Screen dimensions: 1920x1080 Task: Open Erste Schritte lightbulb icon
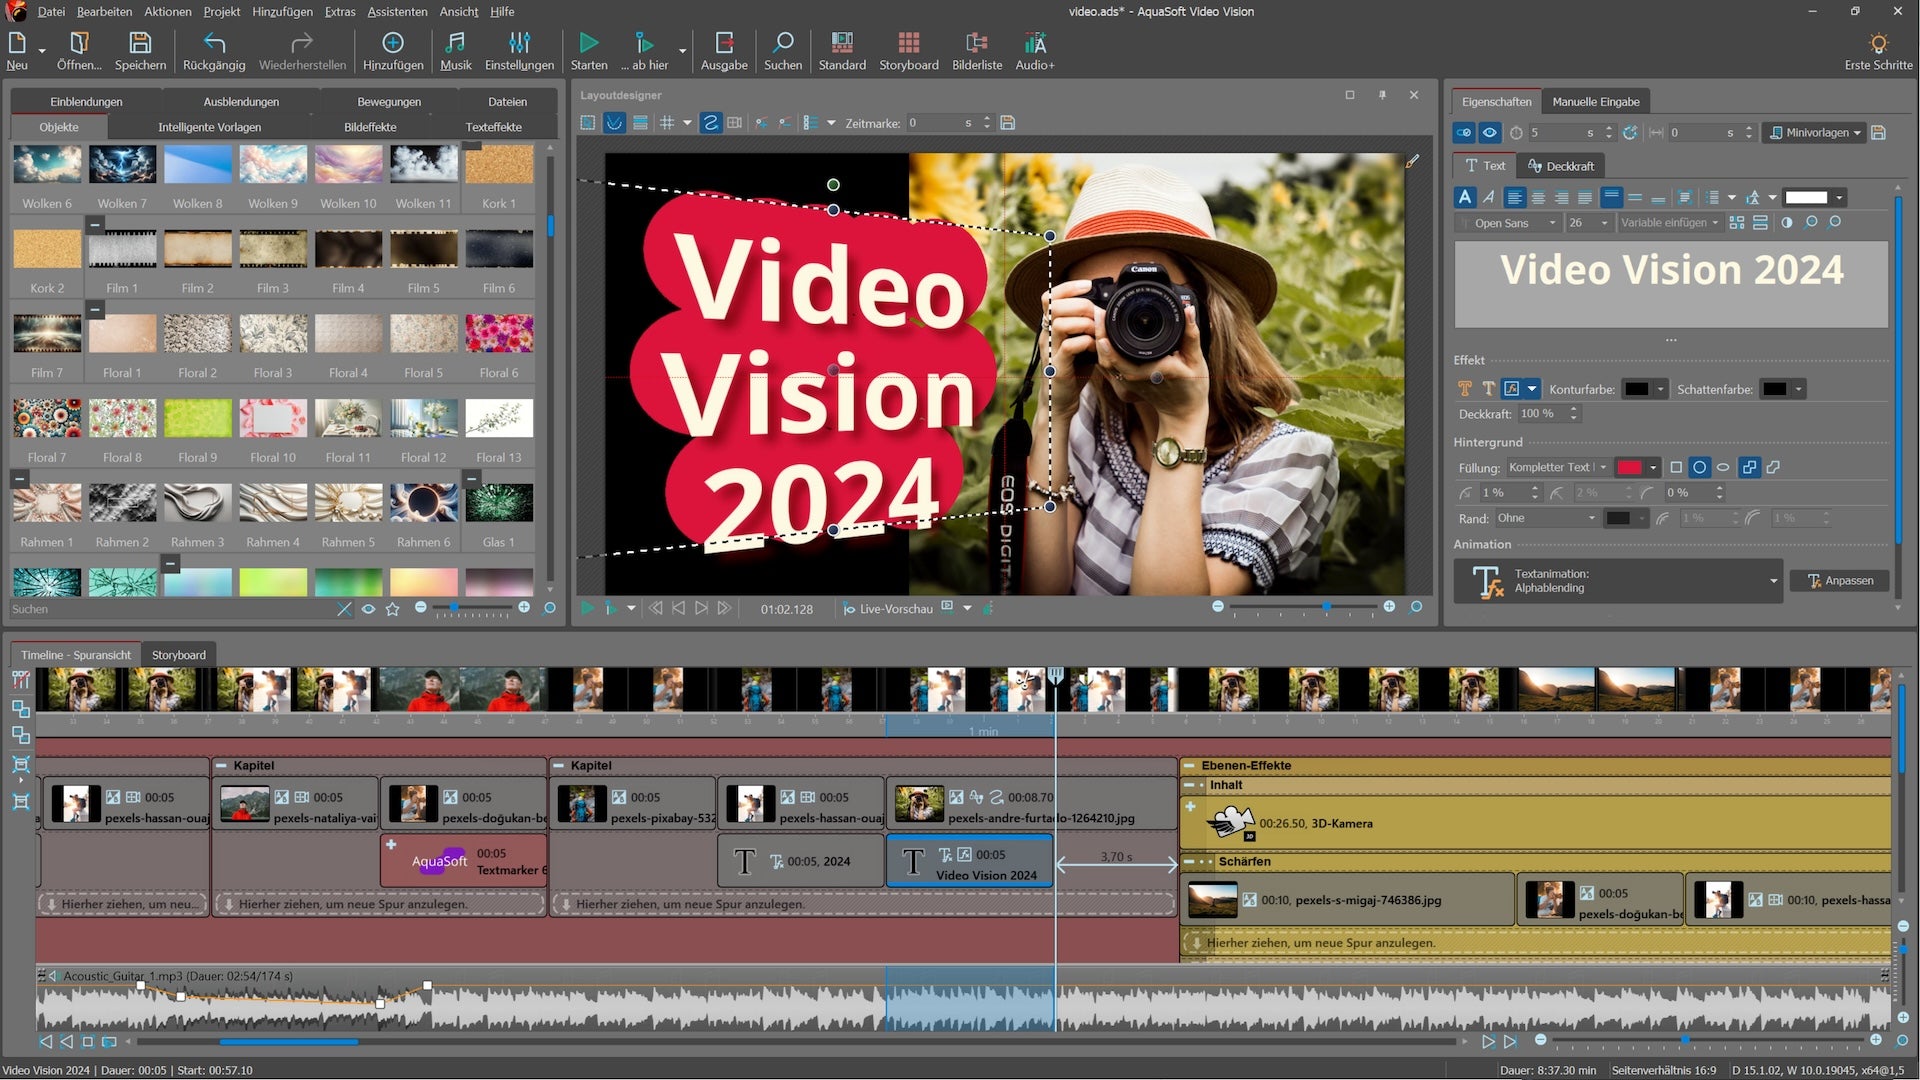(x=1878, y=43)
